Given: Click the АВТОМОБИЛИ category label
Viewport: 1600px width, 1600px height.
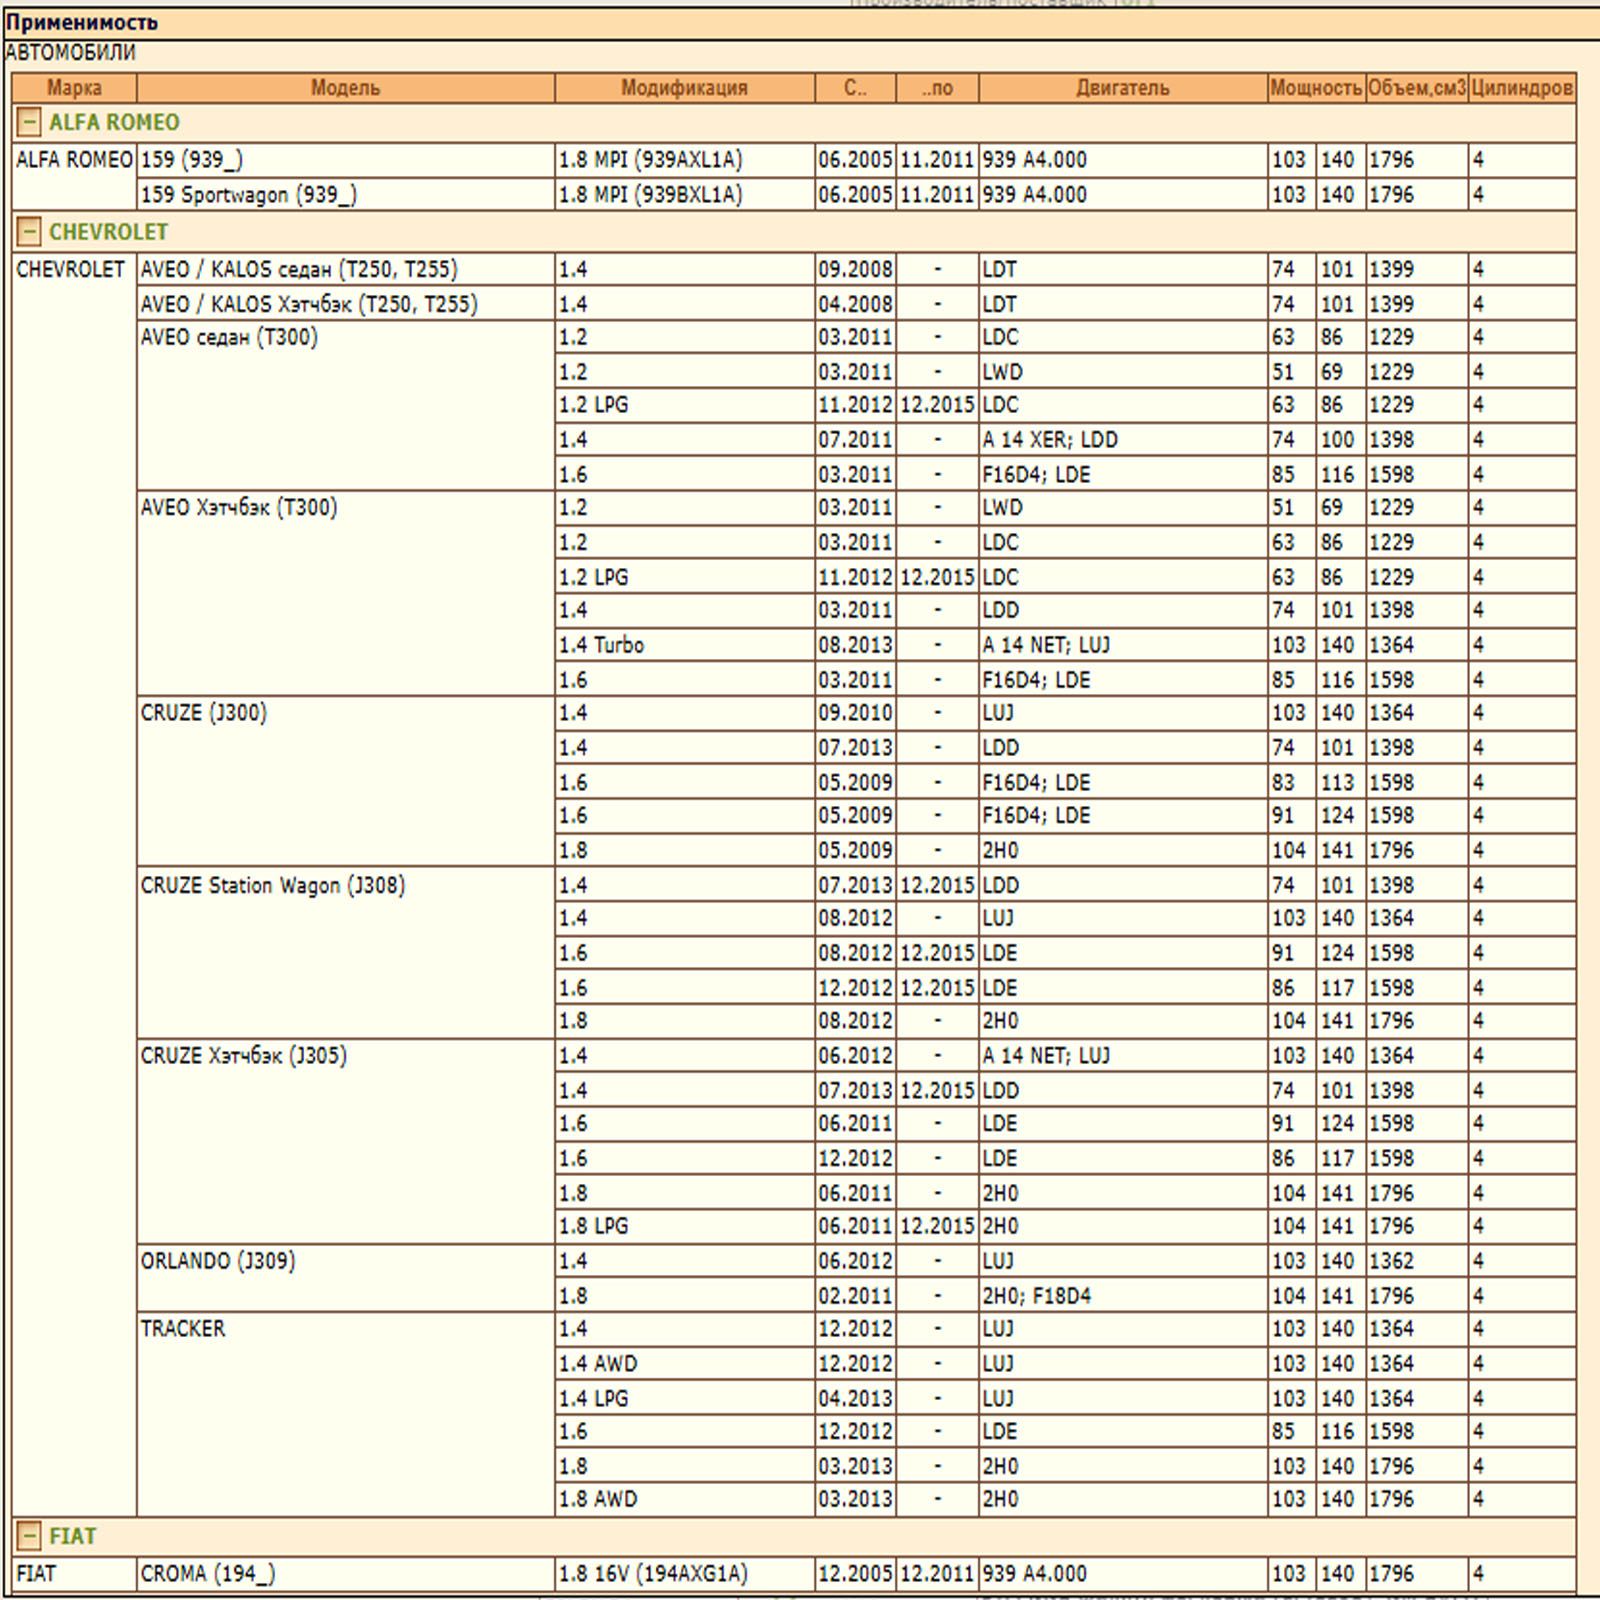Looking at the screenshot, I should pos(70,53).
